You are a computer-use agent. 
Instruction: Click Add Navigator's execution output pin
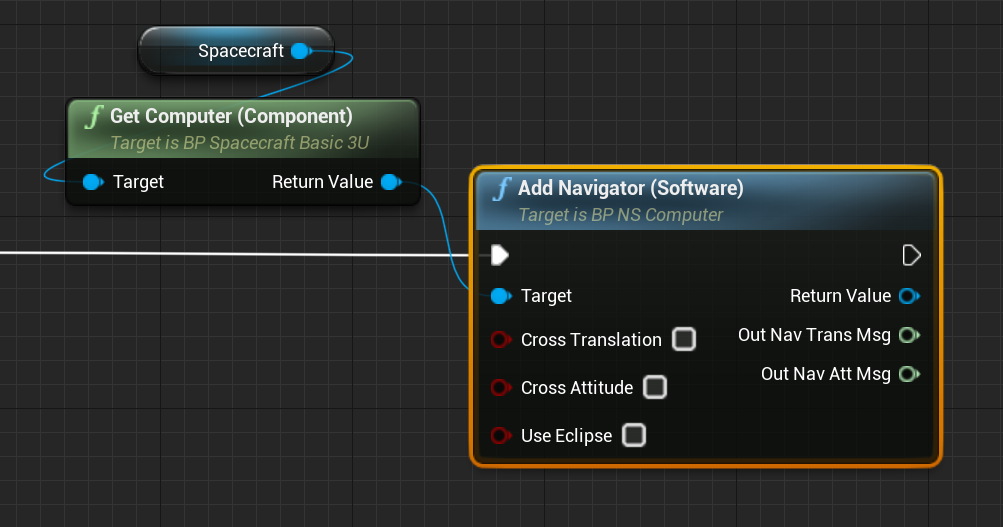pos(911,256)
